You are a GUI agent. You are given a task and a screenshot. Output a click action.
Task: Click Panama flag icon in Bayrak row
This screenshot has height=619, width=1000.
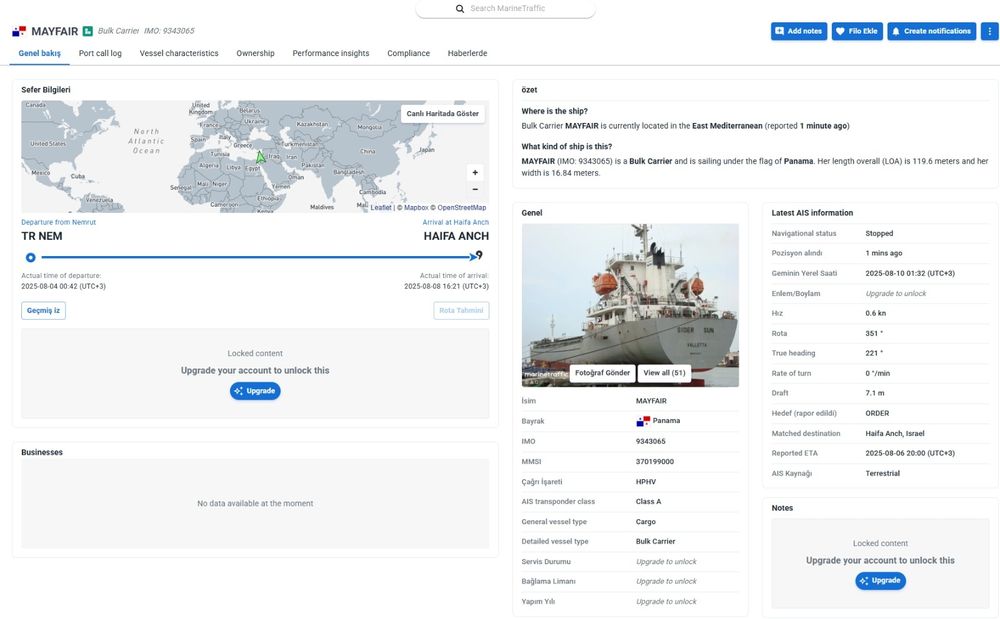(x=643, y=421)
